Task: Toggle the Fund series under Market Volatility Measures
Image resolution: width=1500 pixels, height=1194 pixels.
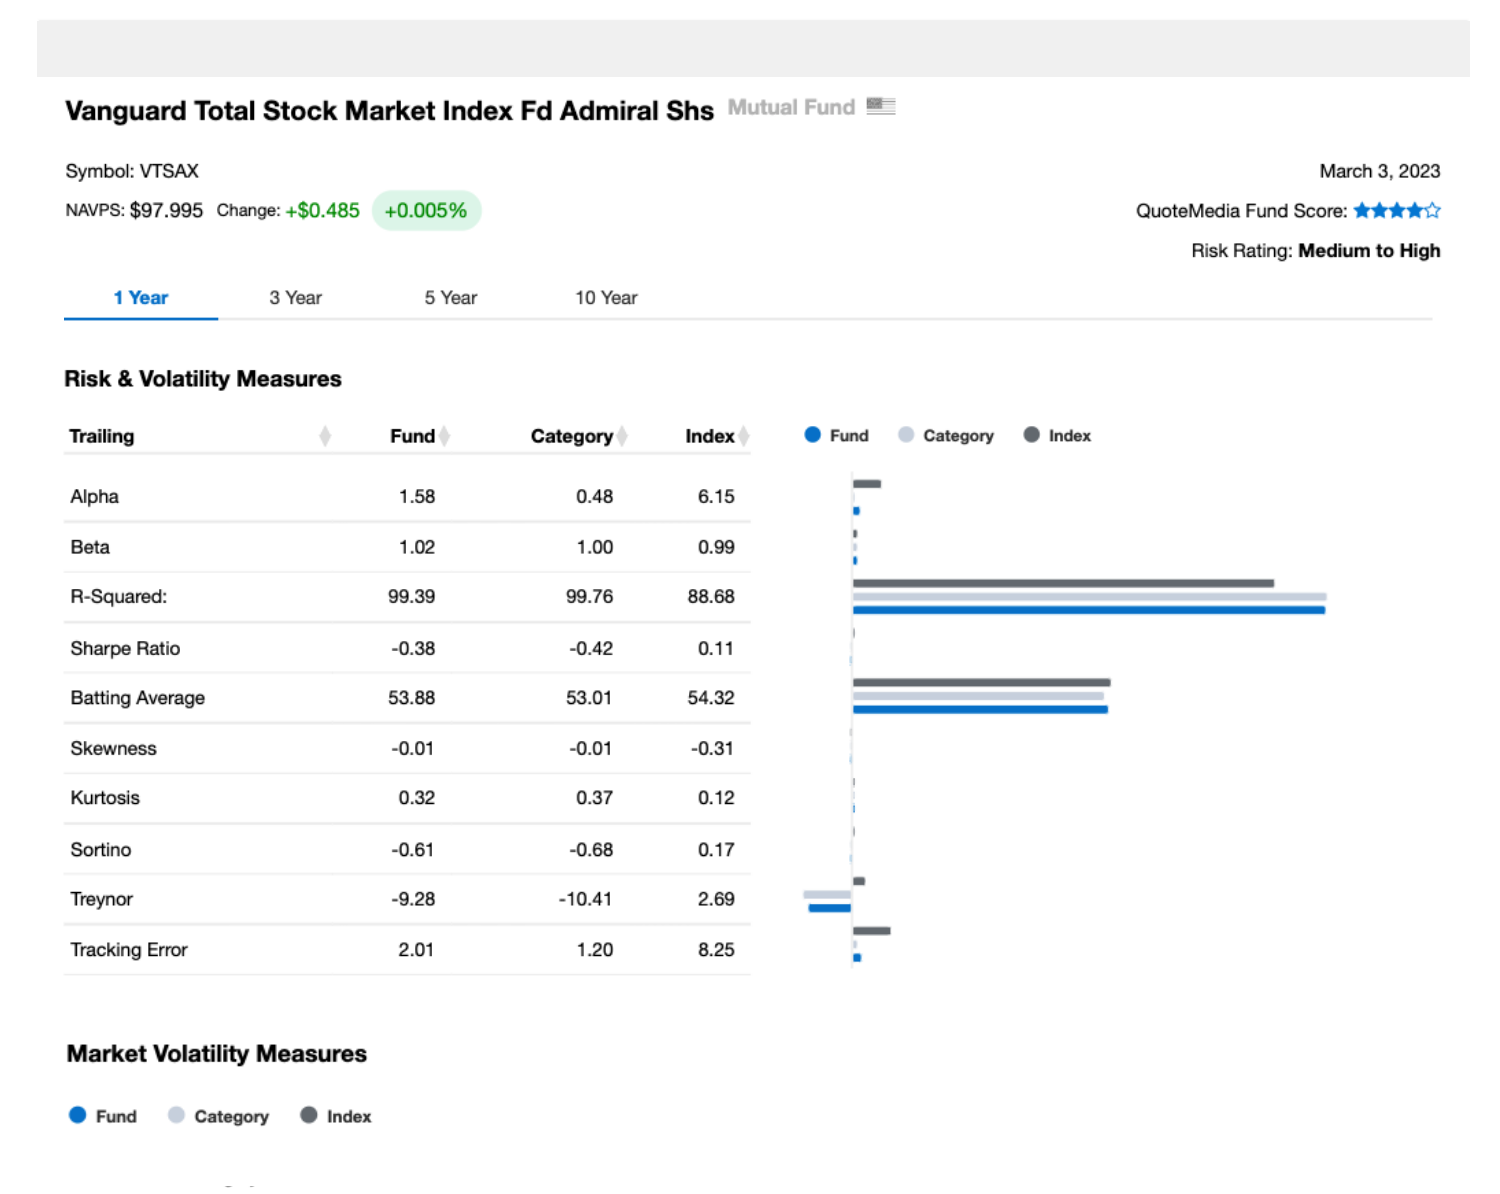Action: [79, 1115]
